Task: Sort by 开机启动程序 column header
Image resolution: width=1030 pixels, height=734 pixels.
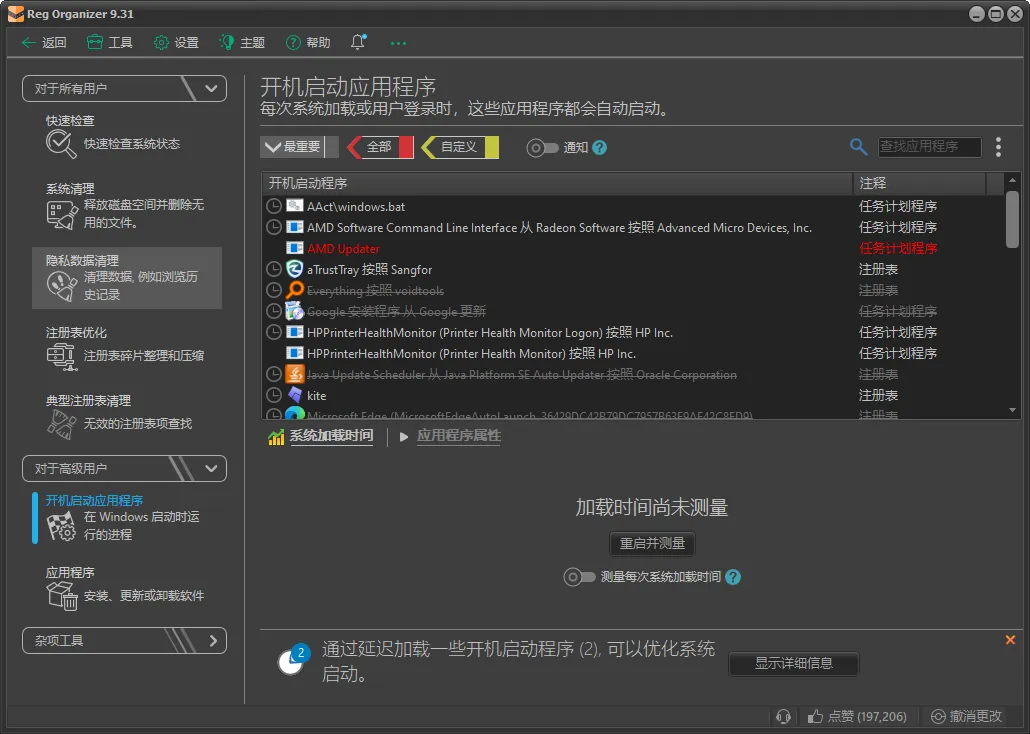Action: (x=557, y=183)
